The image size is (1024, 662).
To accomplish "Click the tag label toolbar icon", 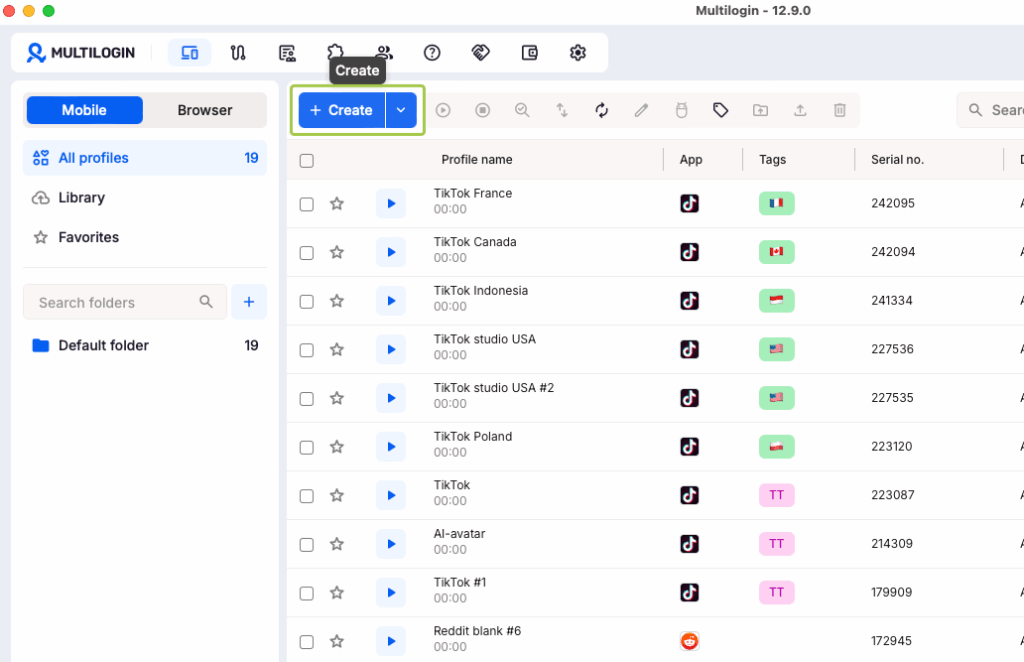I will [x=720, y=110].
